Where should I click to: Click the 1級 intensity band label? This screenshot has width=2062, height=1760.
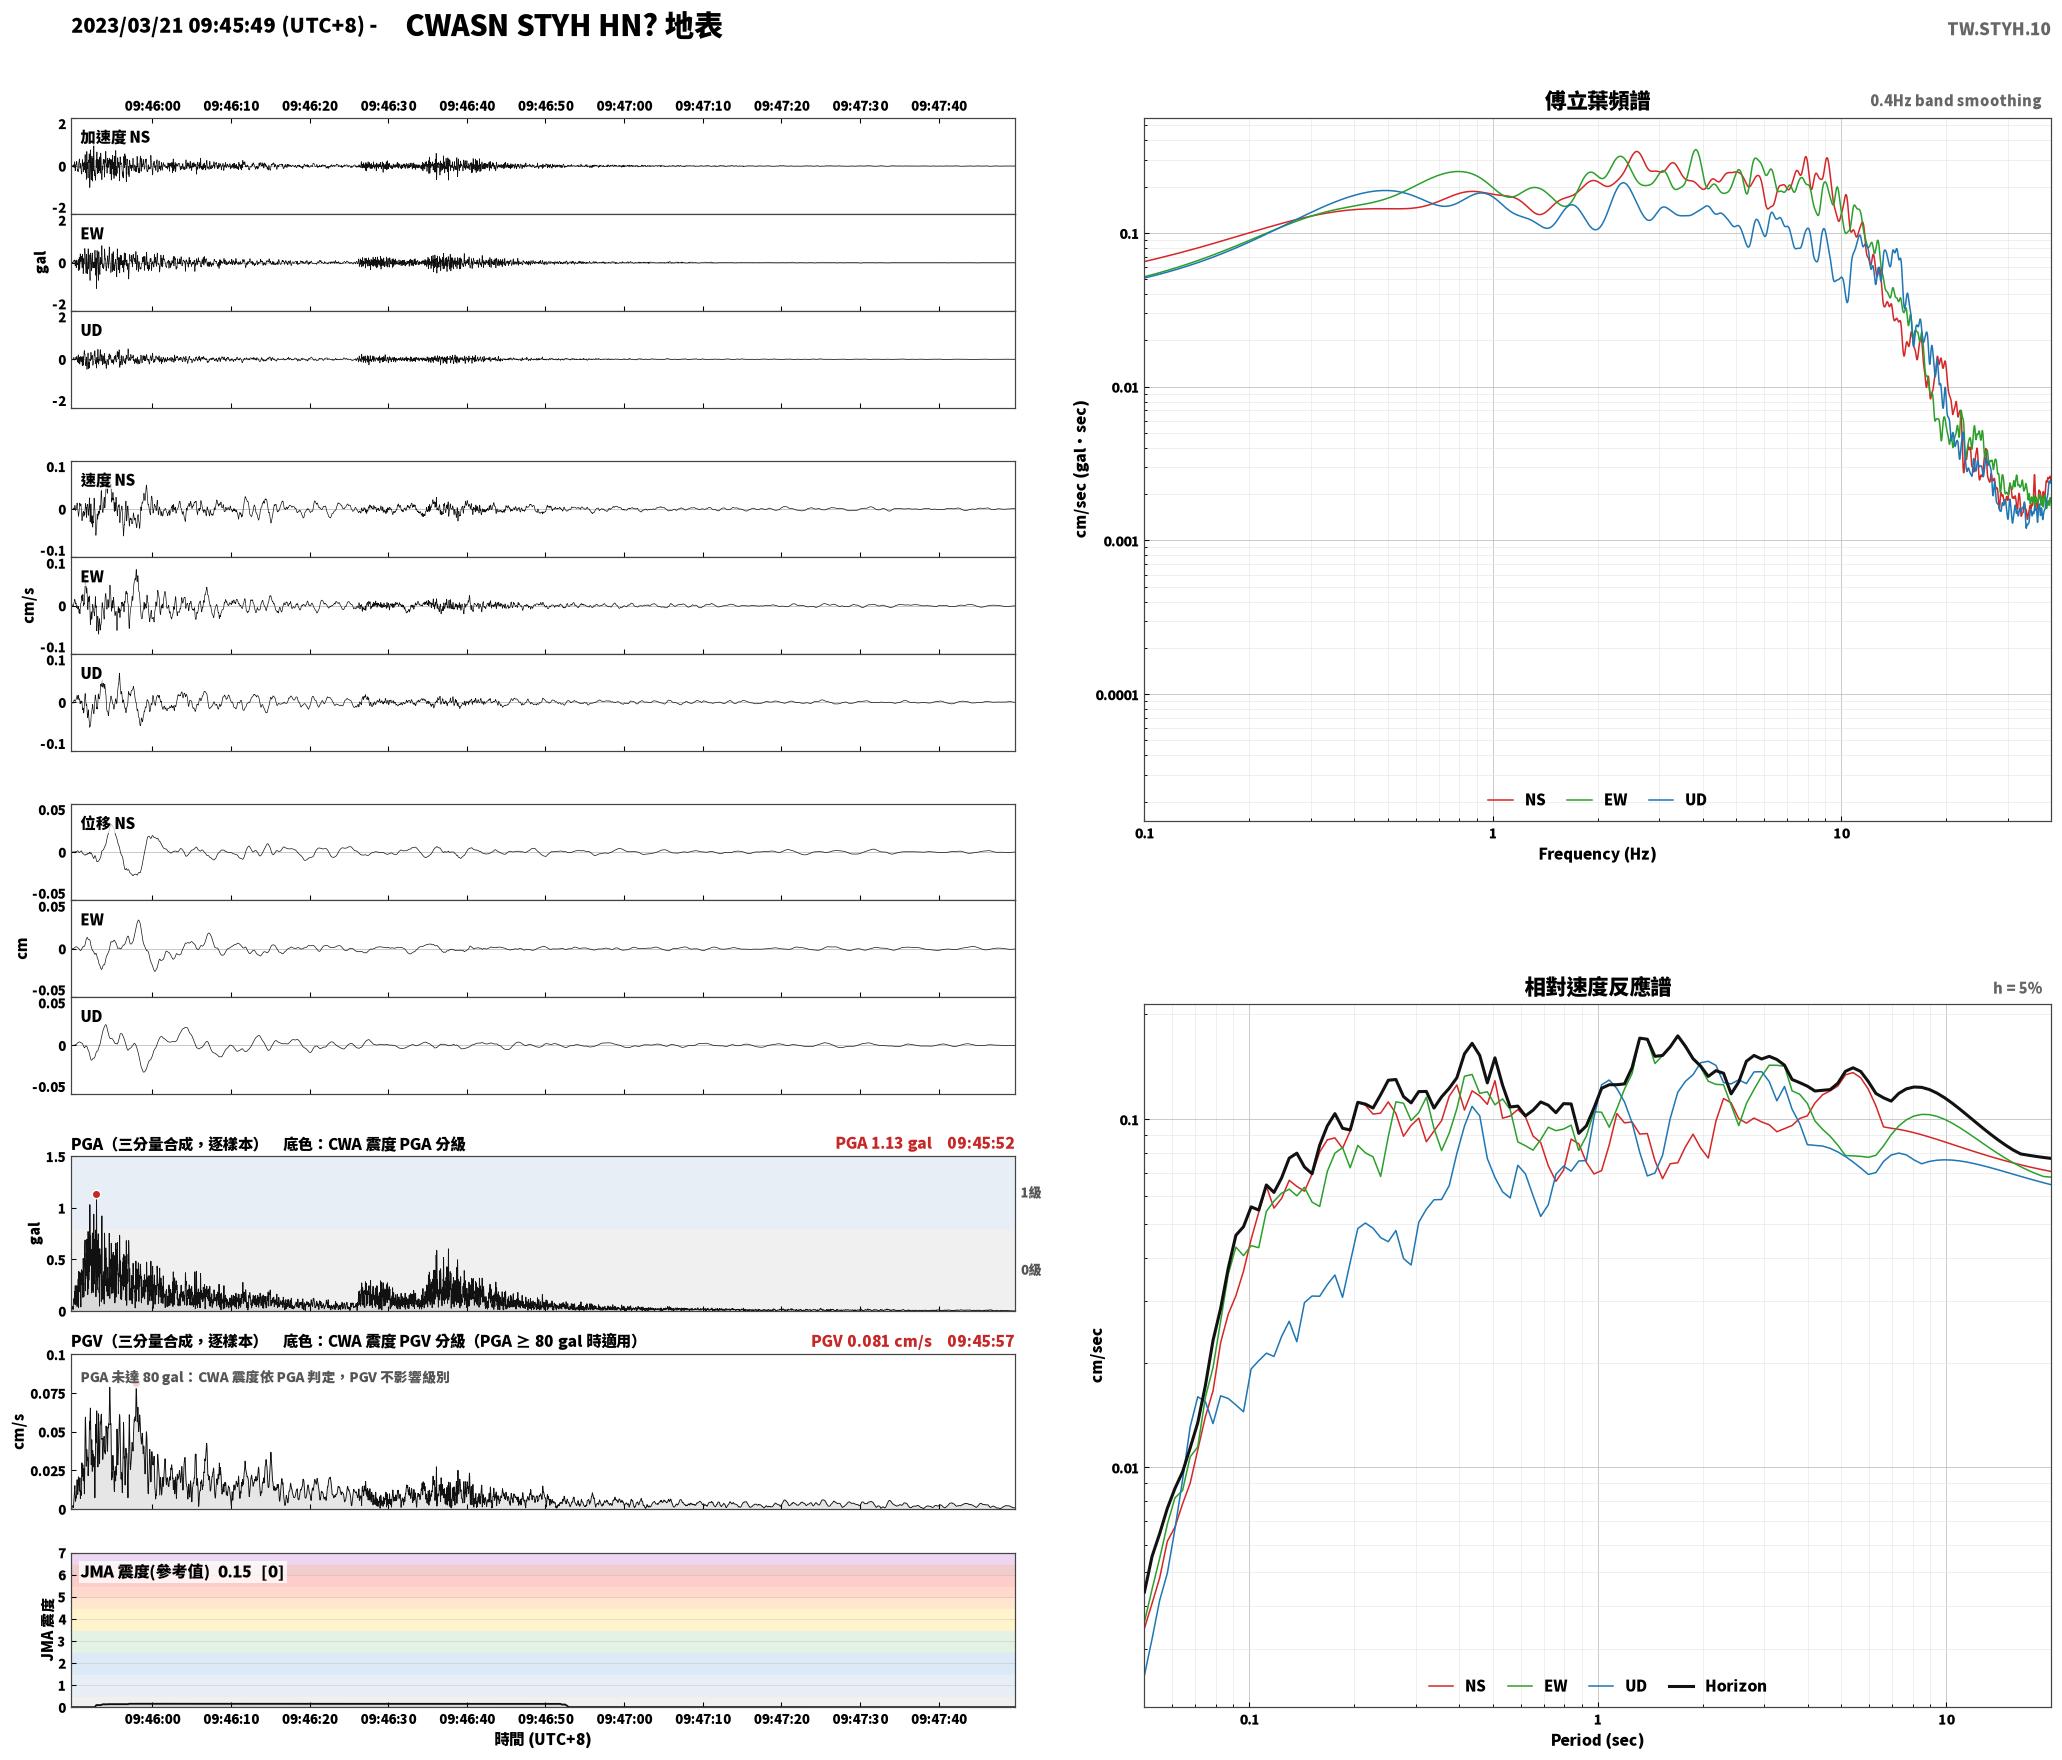1031,1192
